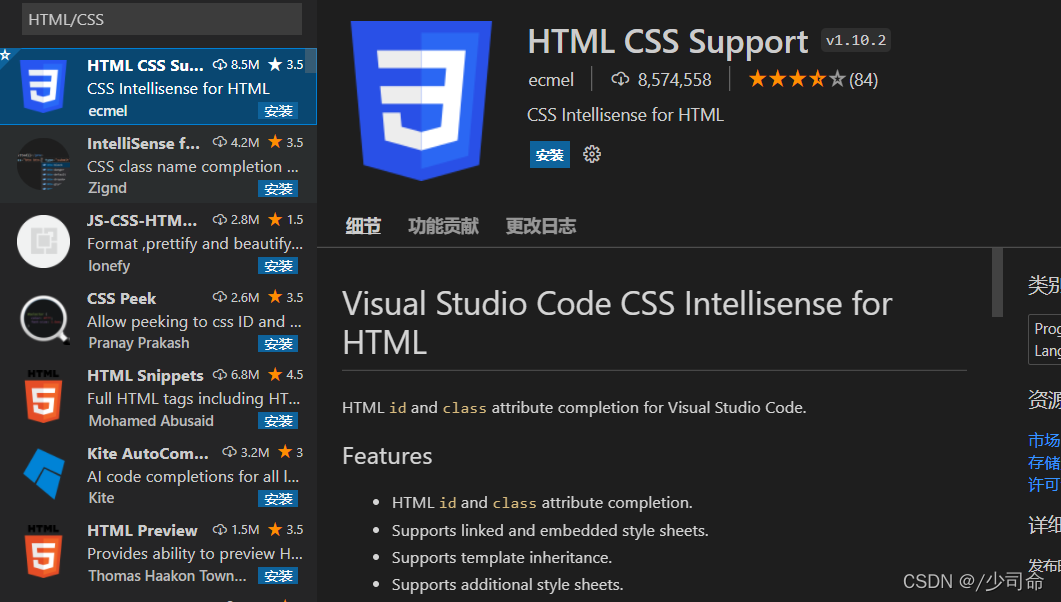Click the HTML CSS Support CSS3 icon in list

point(44,87)
